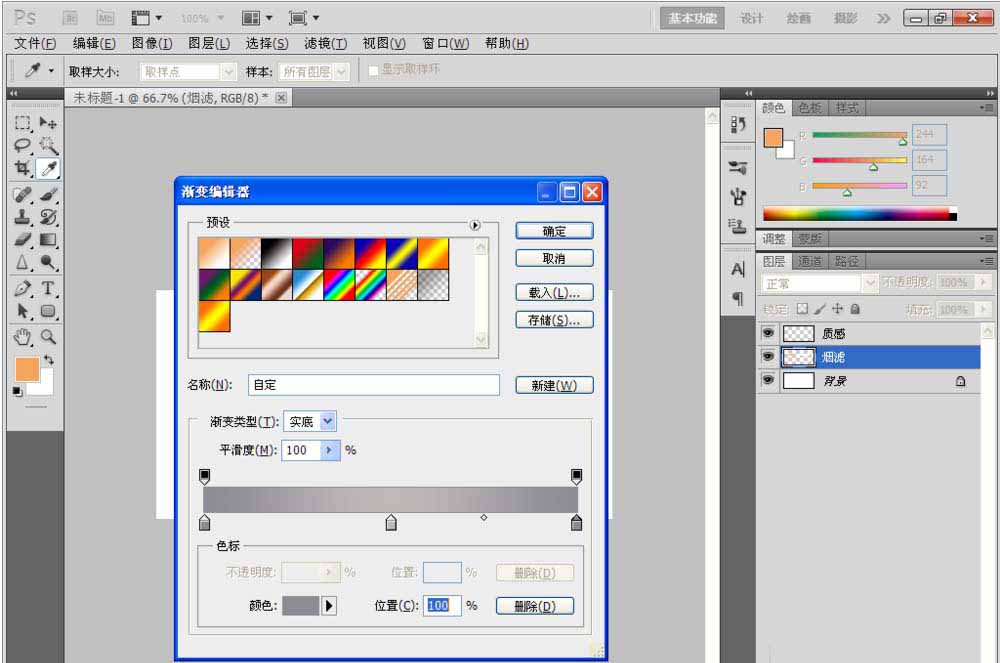This screenshot has width=1000, height=663.
Task: Switch to 色板 tab
Action: pos(809,108)
